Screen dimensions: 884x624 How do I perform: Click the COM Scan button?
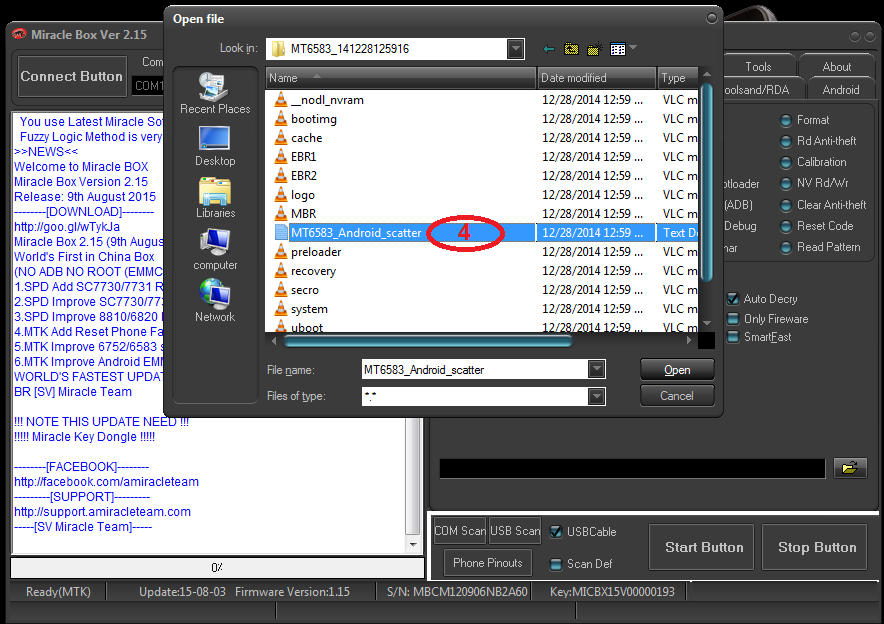click(460, 531)
